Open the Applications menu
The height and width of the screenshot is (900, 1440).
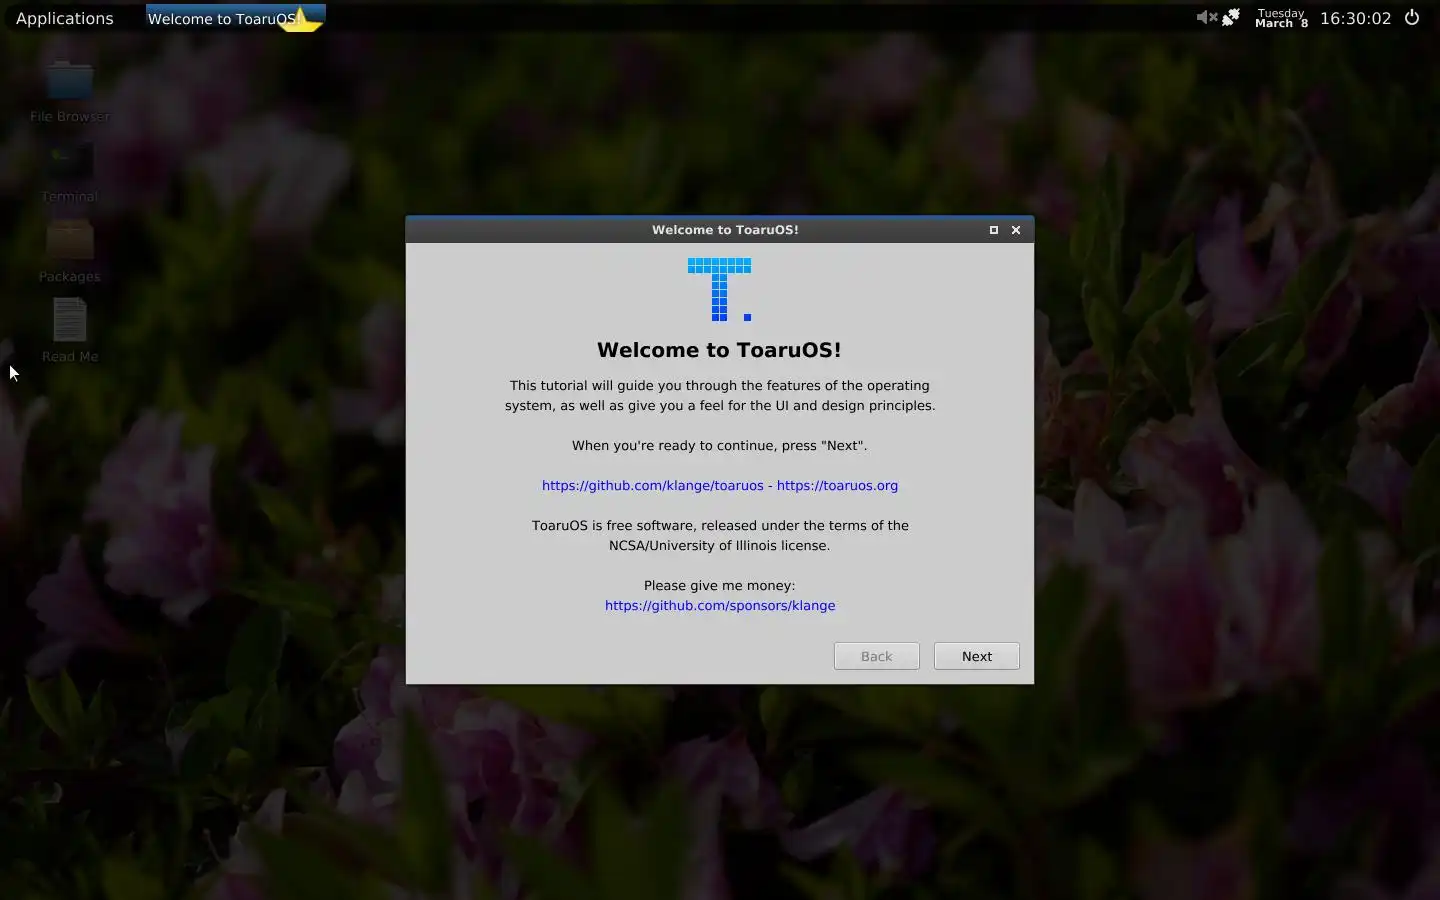coord(65,18)
